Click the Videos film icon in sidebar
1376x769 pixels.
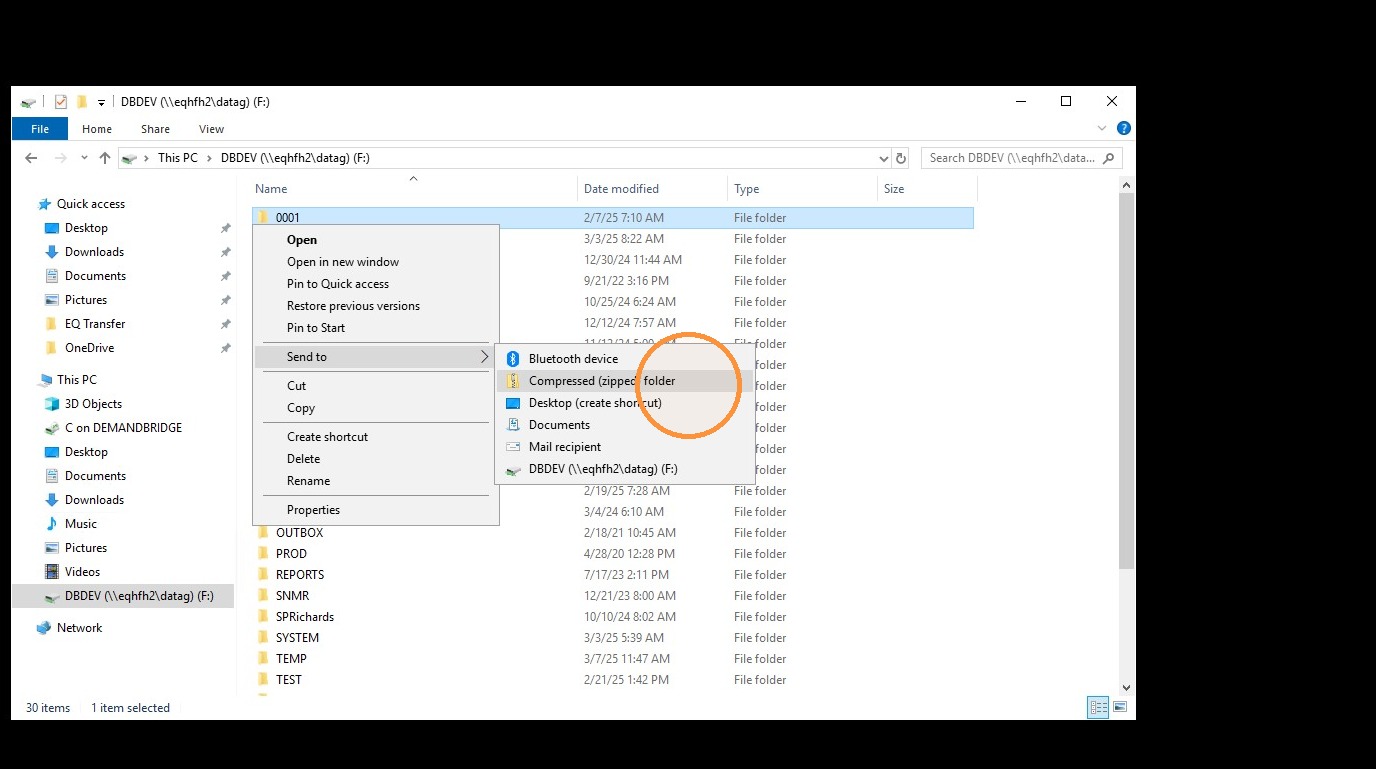coord(52,572)
